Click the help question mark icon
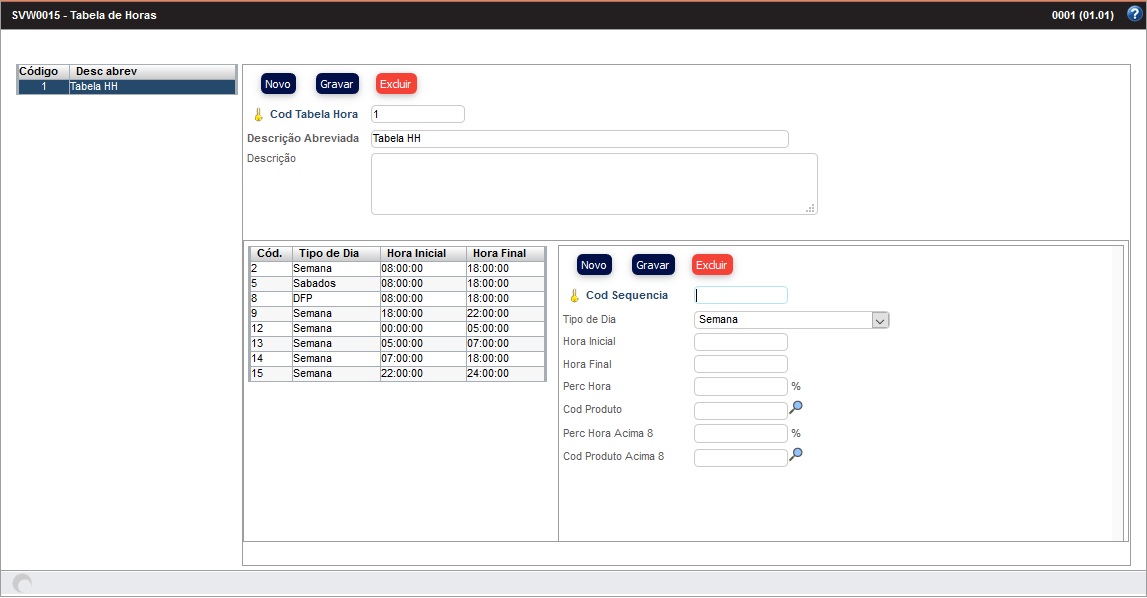This screenshot has width=1147, height=598. [x=1133, y=14]
